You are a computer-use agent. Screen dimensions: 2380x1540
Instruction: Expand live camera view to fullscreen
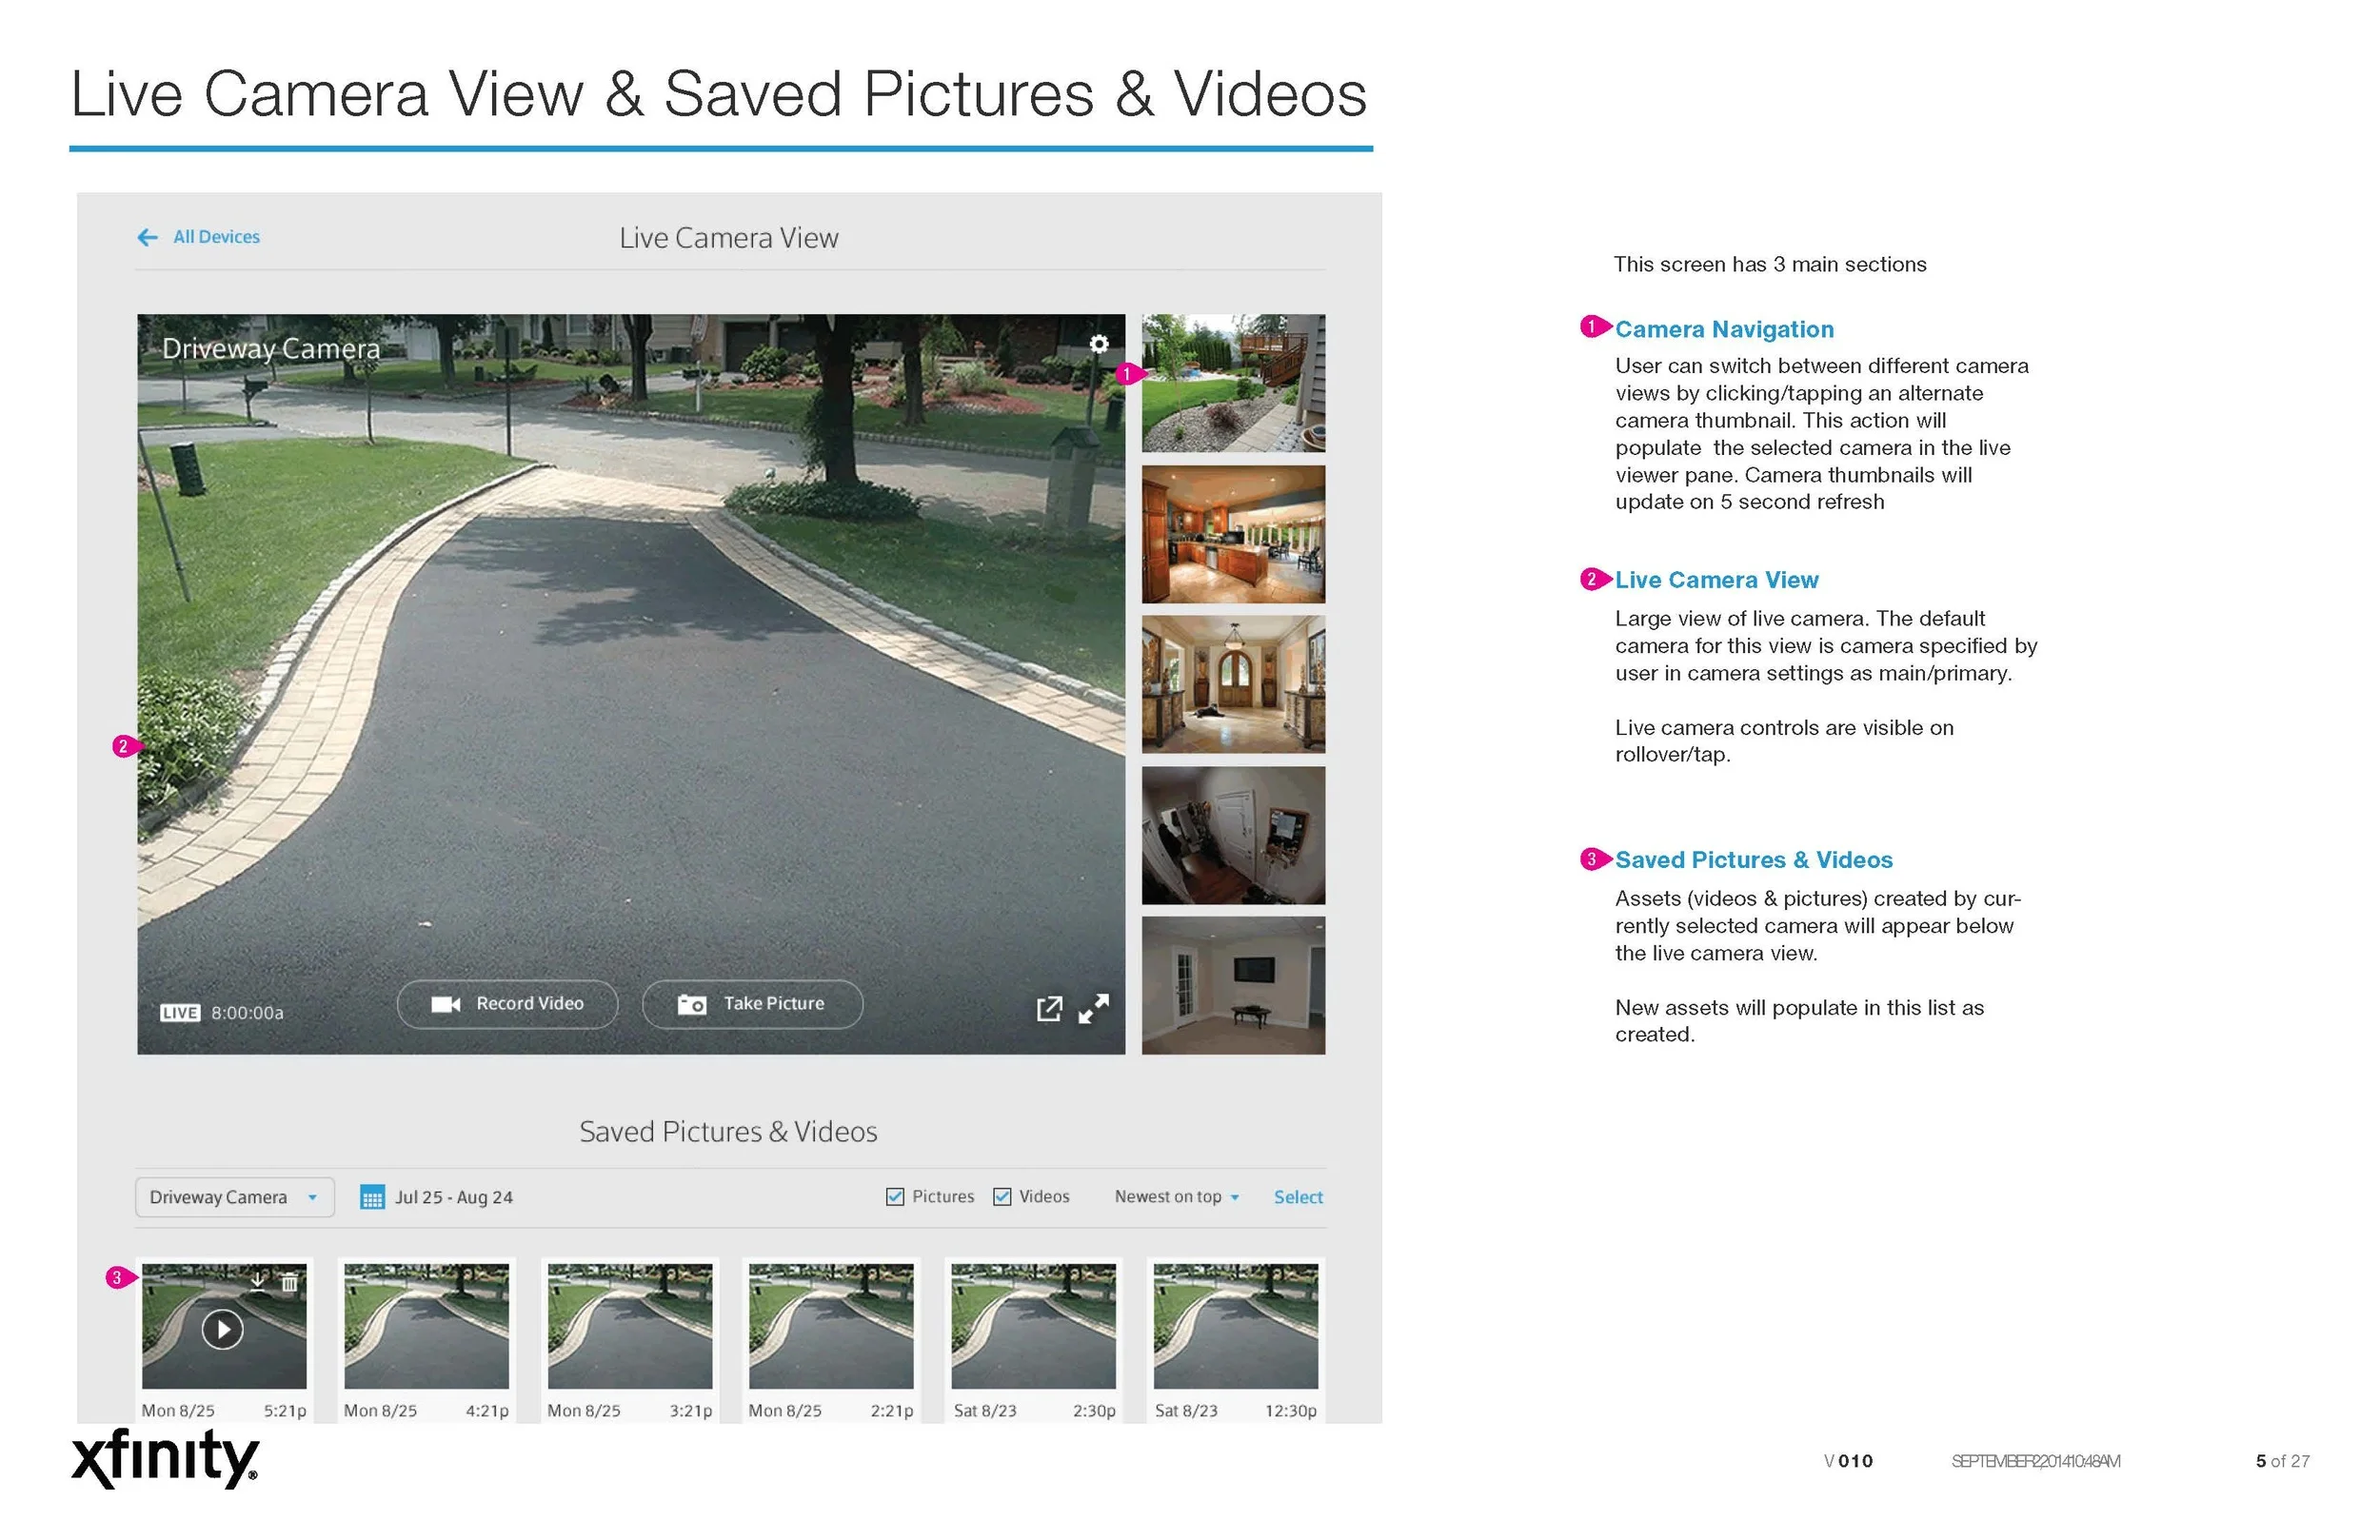click(x=1094, y=1010)
